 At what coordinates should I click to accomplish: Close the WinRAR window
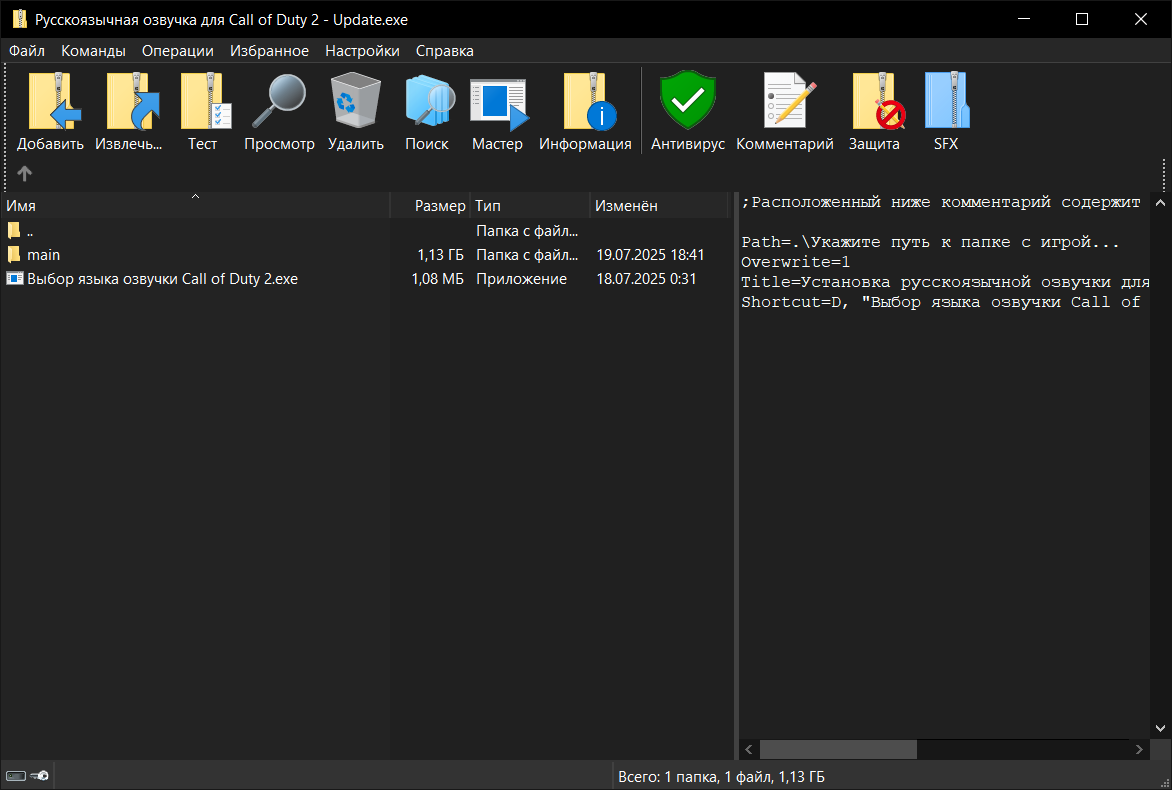pos(1141,19)
